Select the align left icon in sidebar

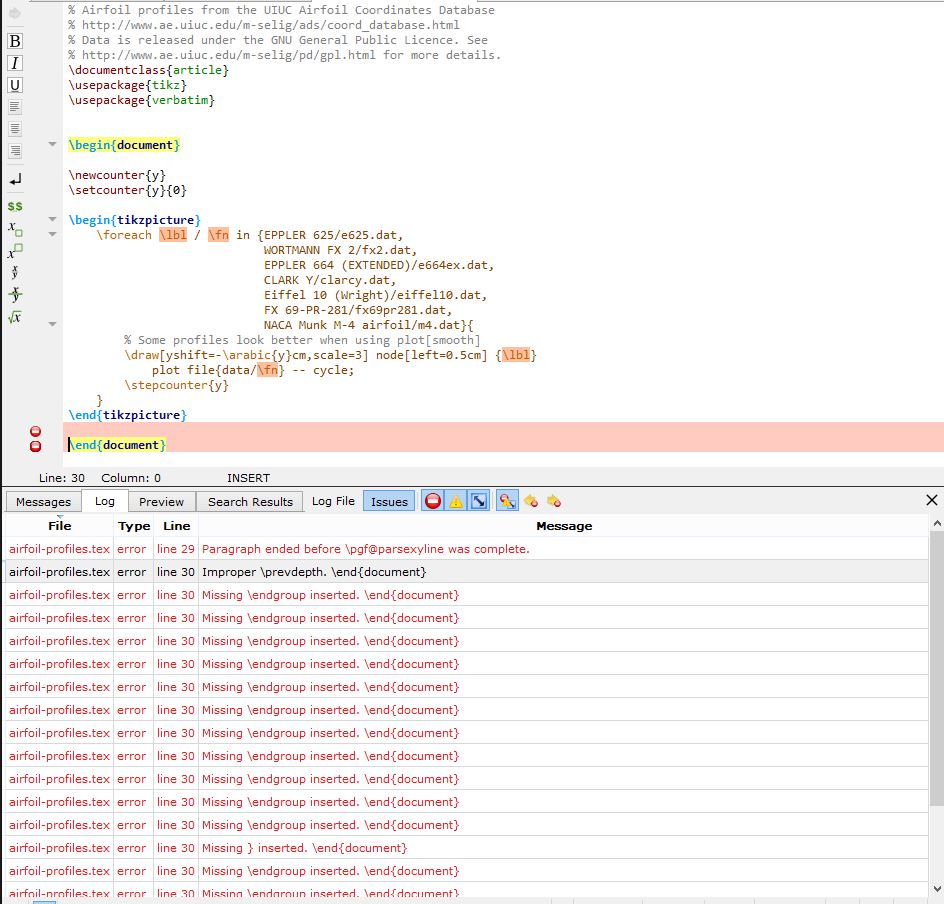pyautogui.click(x=15, y=107)
